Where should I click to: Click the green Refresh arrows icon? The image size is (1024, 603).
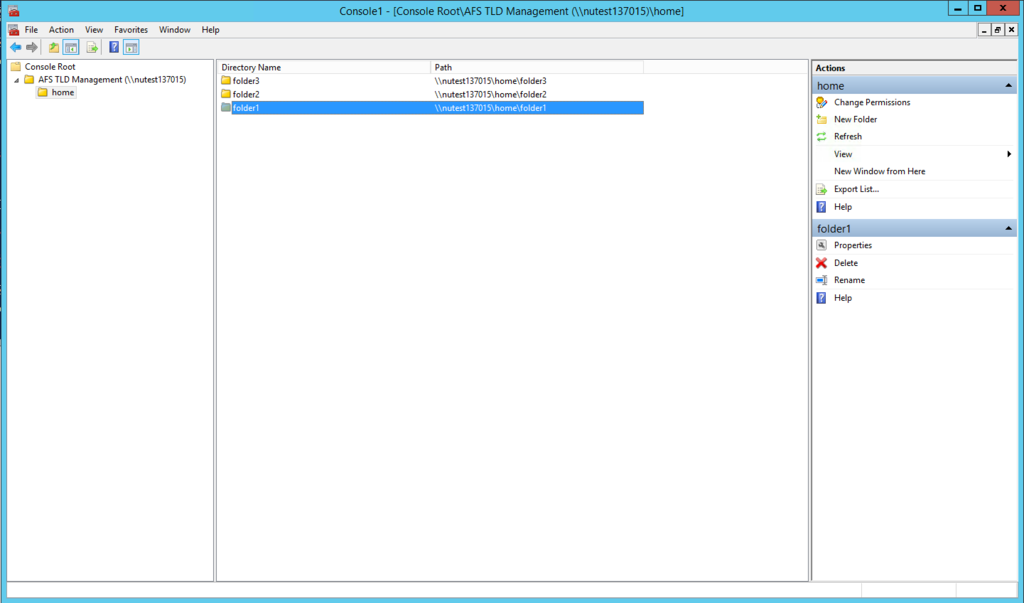(822, 136)
